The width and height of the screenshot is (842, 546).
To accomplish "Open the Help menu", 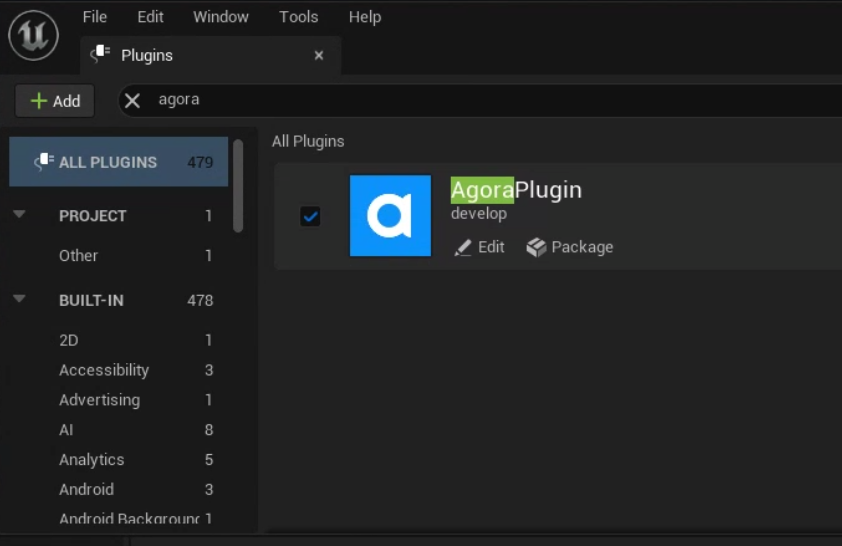I will point(365,17).
